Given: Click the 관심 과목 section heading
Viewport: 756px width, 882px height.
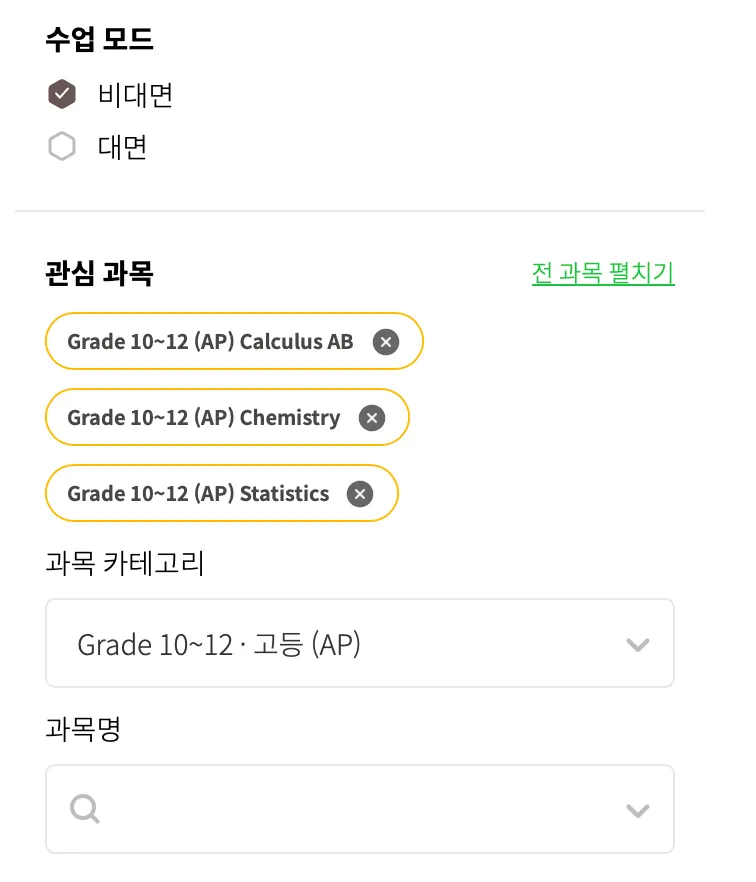Looking at the screenshot, I should pos(99,273).
